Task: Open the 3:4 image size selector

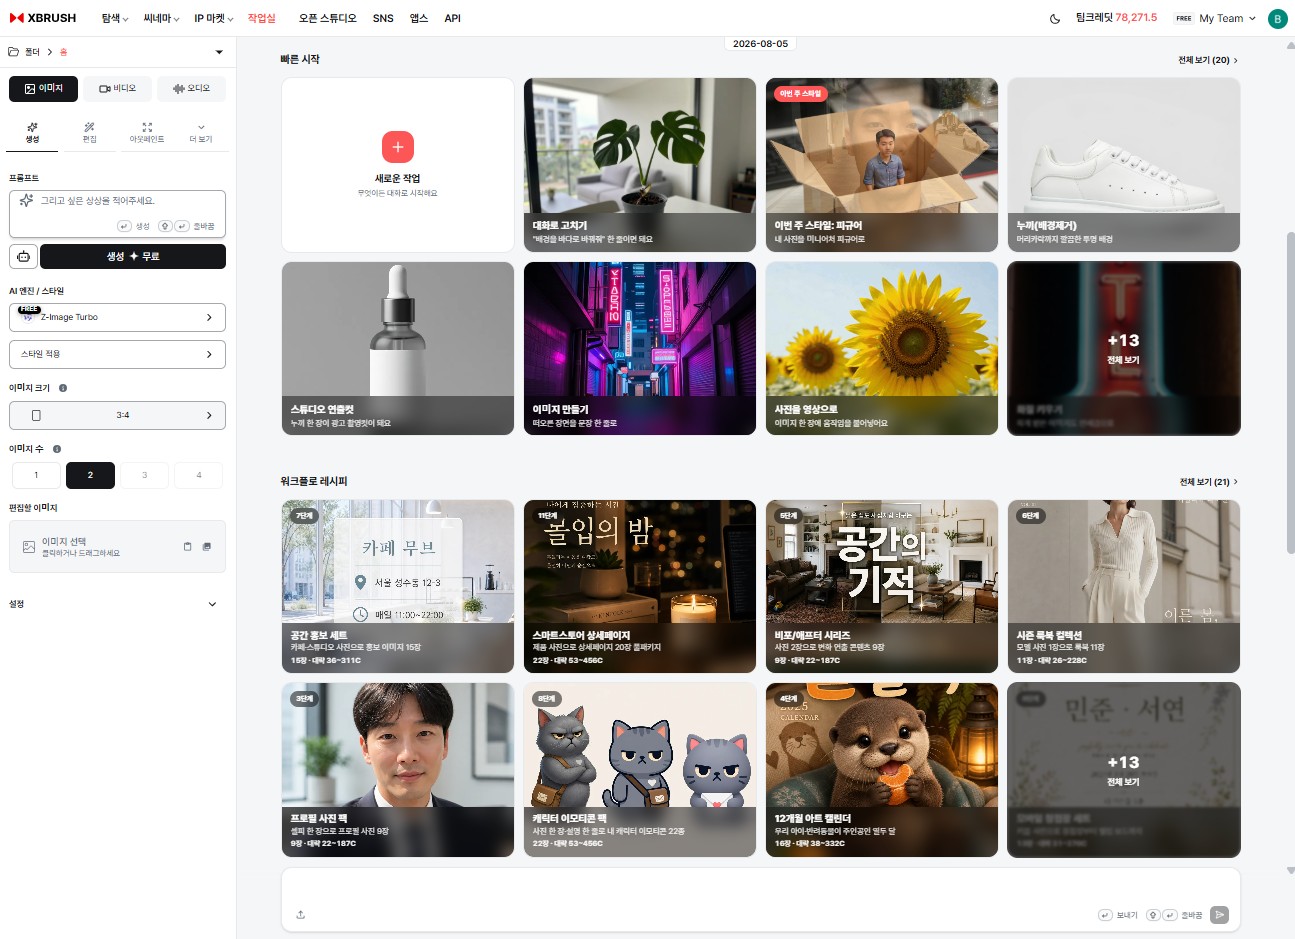Action: 118,415
